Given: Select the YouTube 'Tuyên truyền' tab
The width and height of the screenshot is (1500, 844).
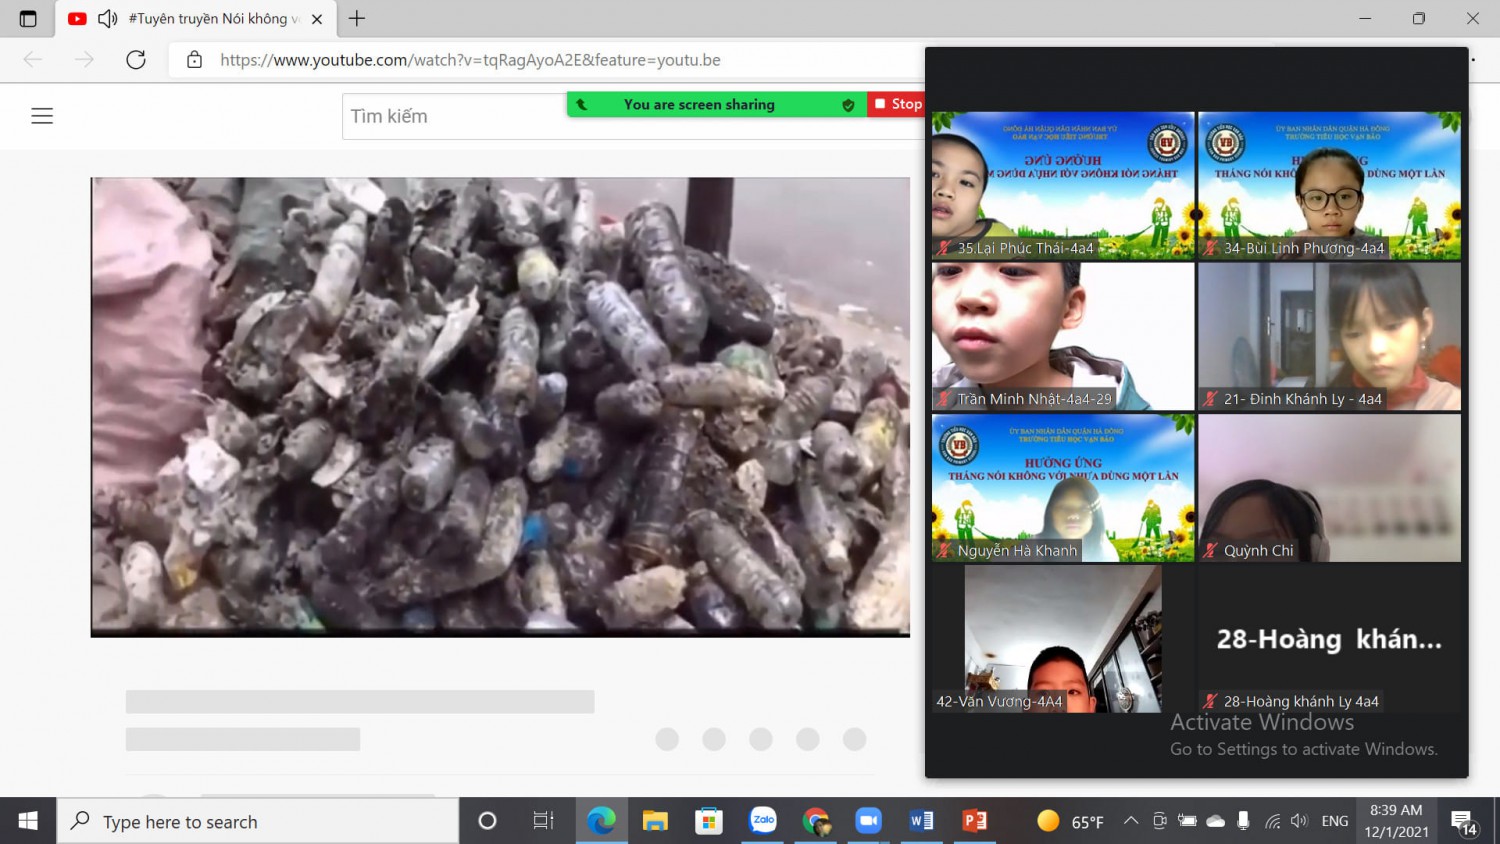Looking at the screenshot, I should (x=210, y=19).
